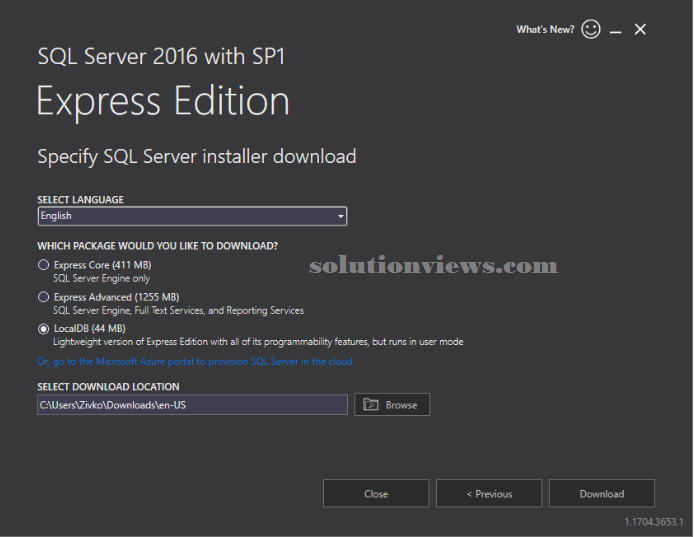Click the smiley feedback icon
Viewport: 695px width, 537px height.
pyautogui.click(x=591, y=30)
